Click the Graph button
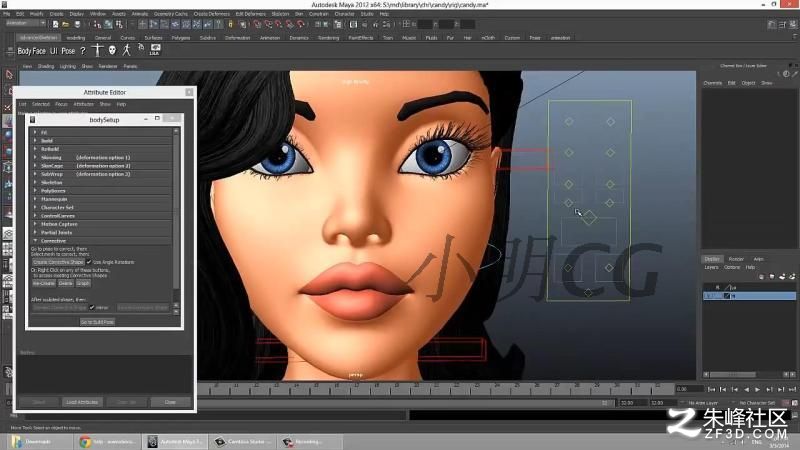The height and width of the screenshot is (450, 800). coord(83,283)
